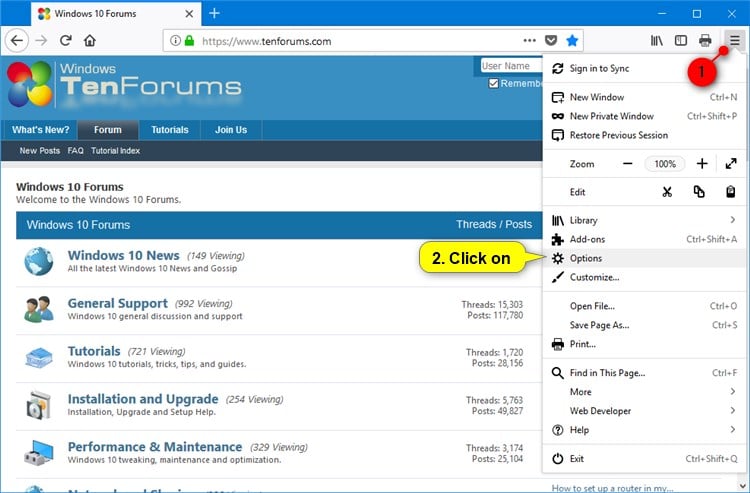Paste using the clipboard icon
The image size is (750, 493).
pyautogui.click(x=730, y=192)
